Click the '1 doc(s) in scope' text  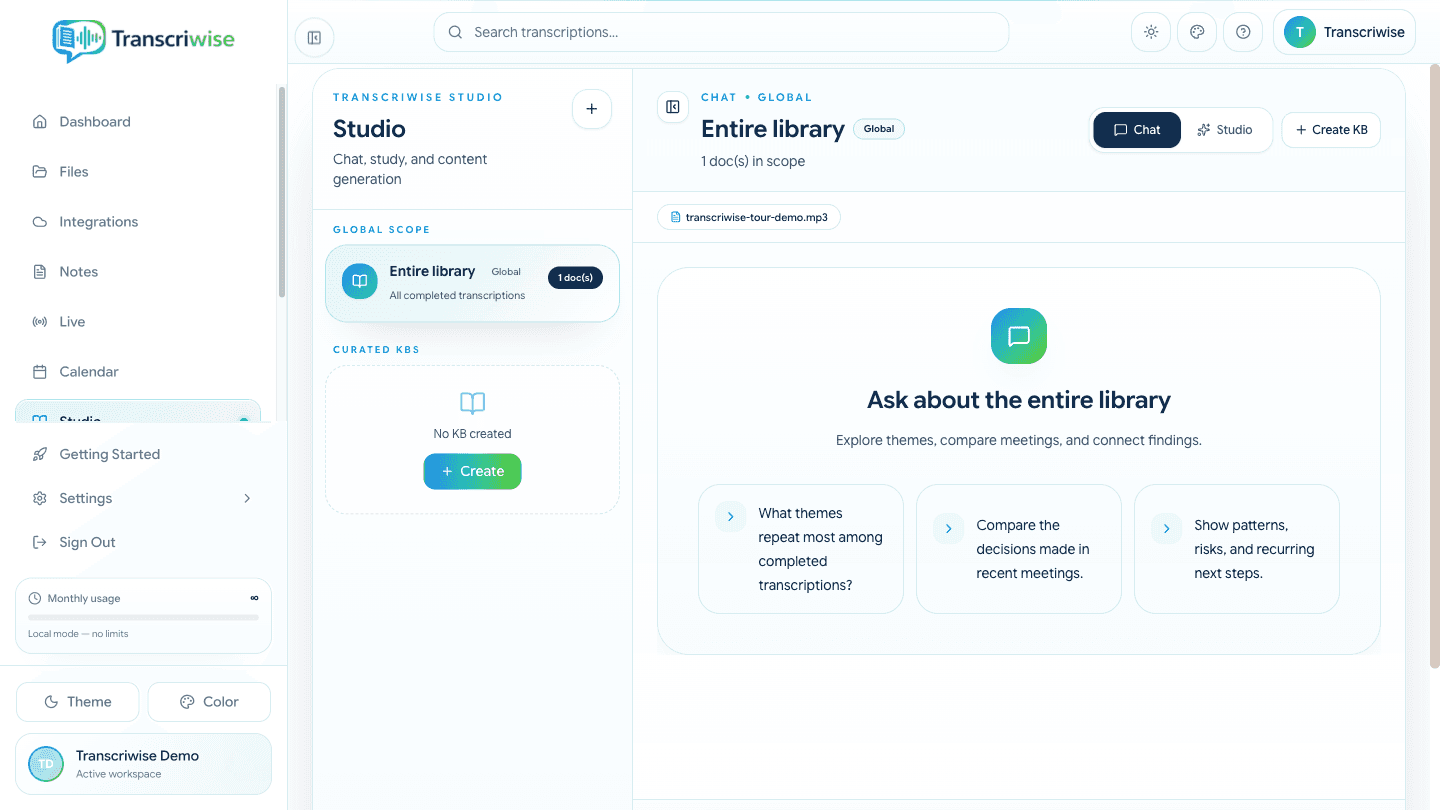coord(753,161)
